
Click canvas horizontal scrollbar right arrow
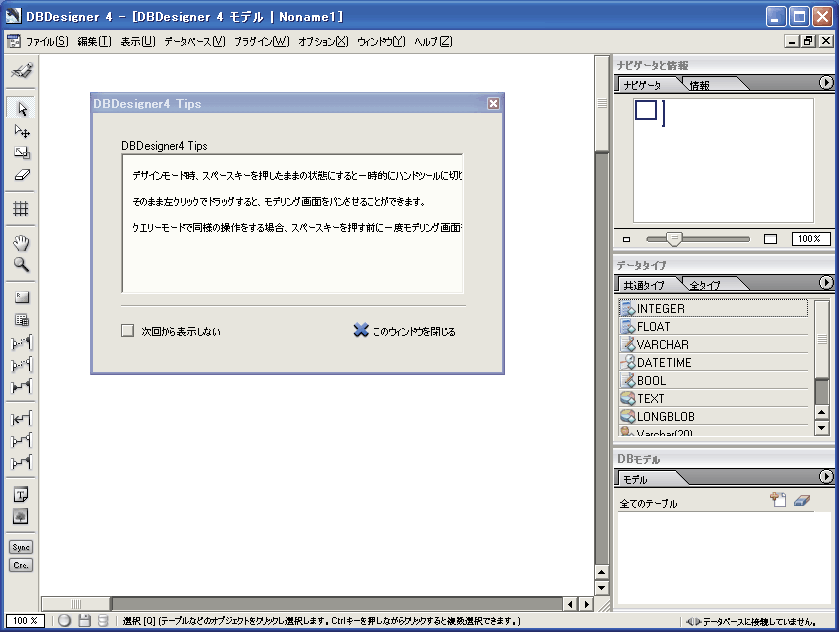pos(587,604)
